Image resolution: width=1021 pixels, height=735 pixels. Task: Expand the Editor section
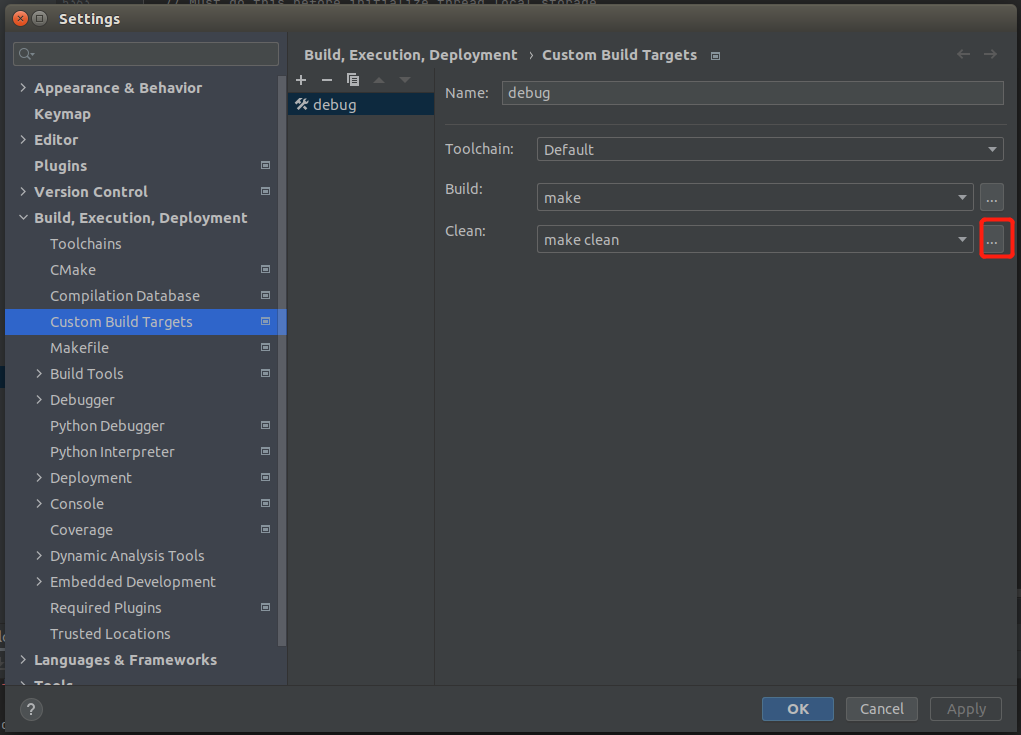tap(23, 139)
